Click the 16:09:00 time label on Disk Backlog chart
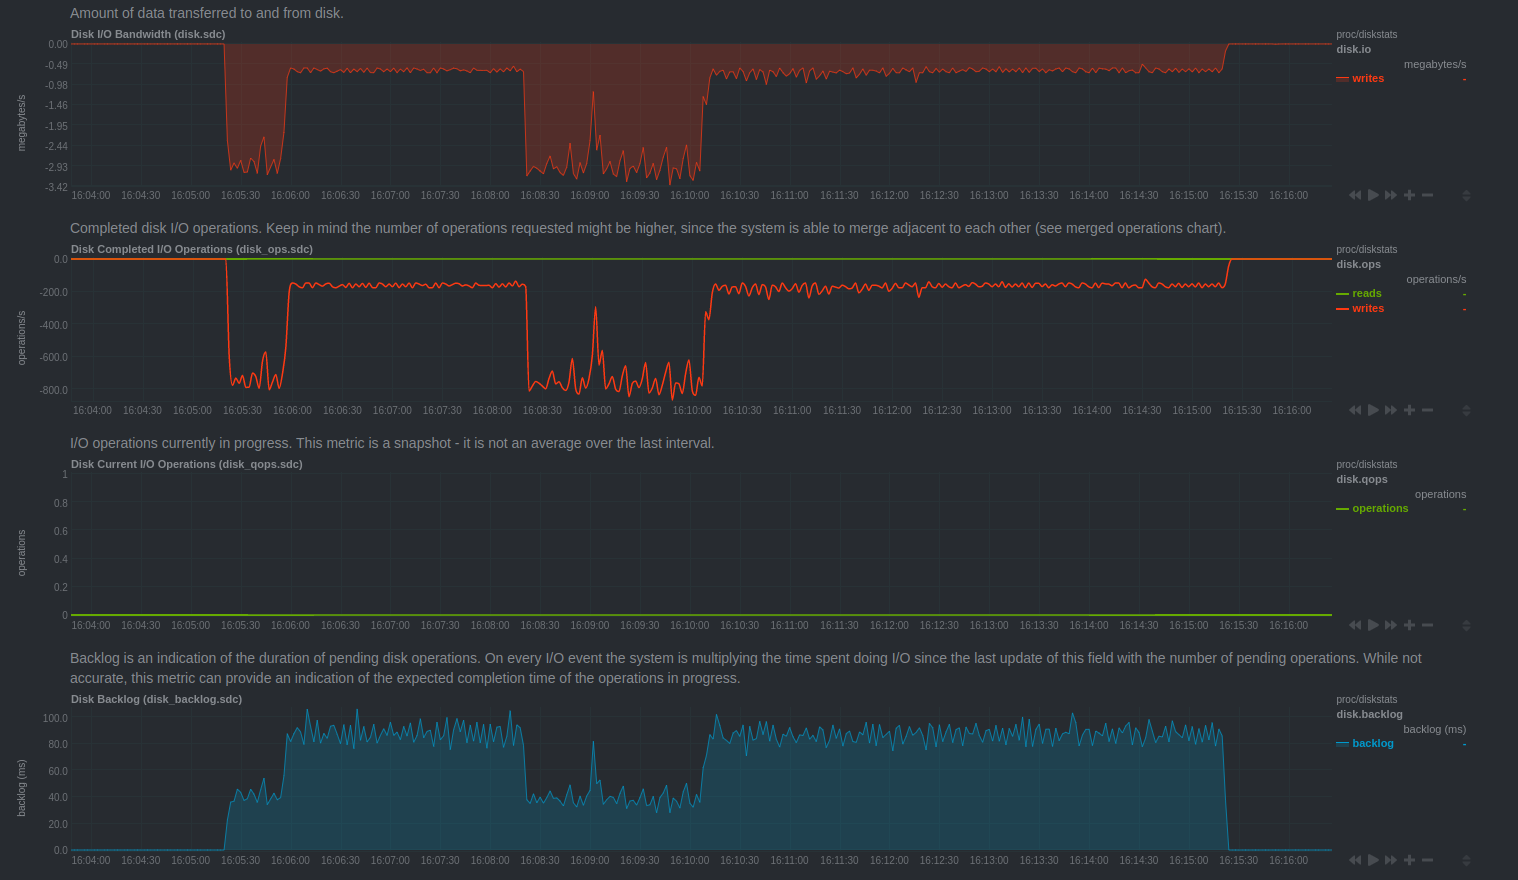 pyautogui.click(x=590, y=860)
